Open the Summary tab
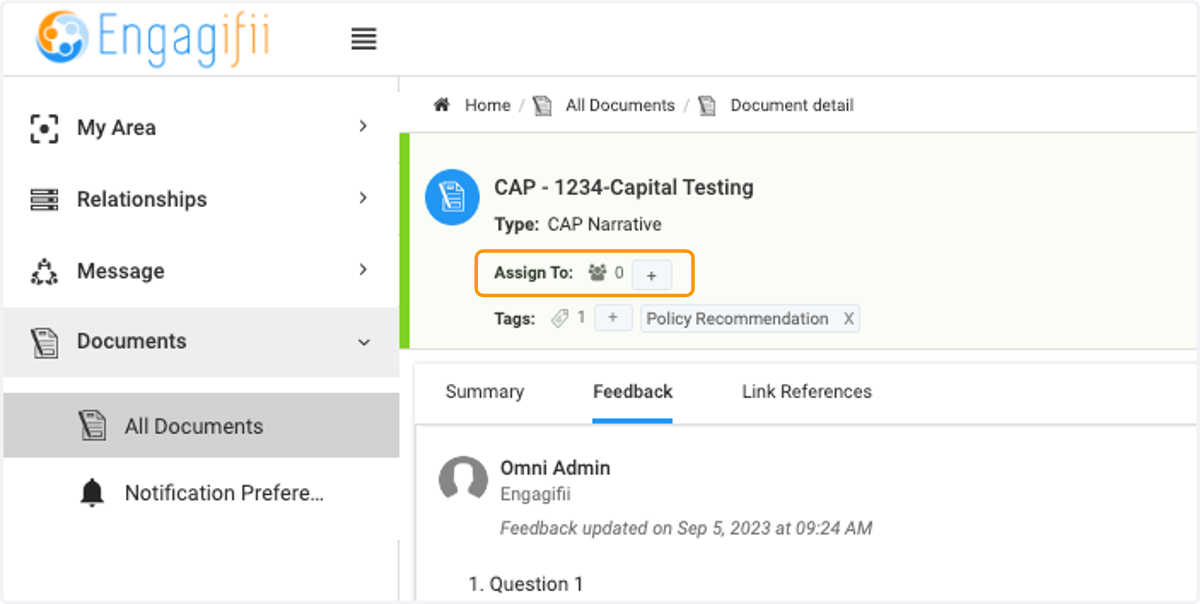1200x604 pixels. coord(485,392)
